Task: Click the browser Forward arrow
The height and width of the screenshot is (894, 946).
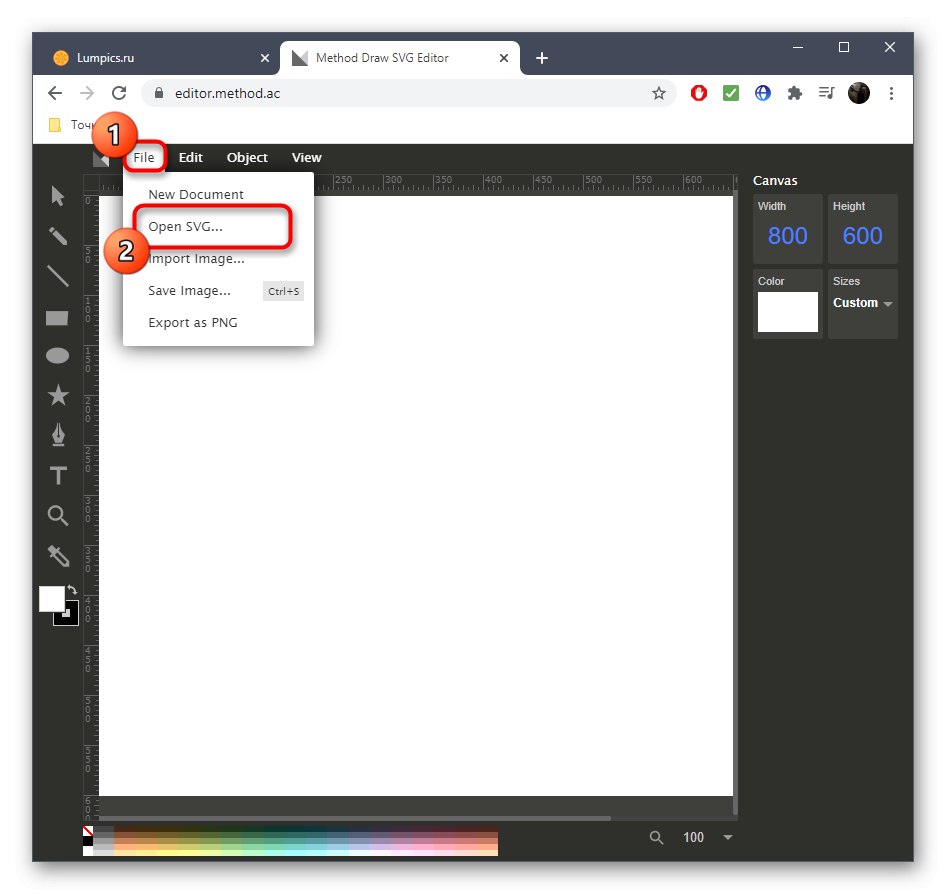Action: pyautogui.click(x=87, y=93)
